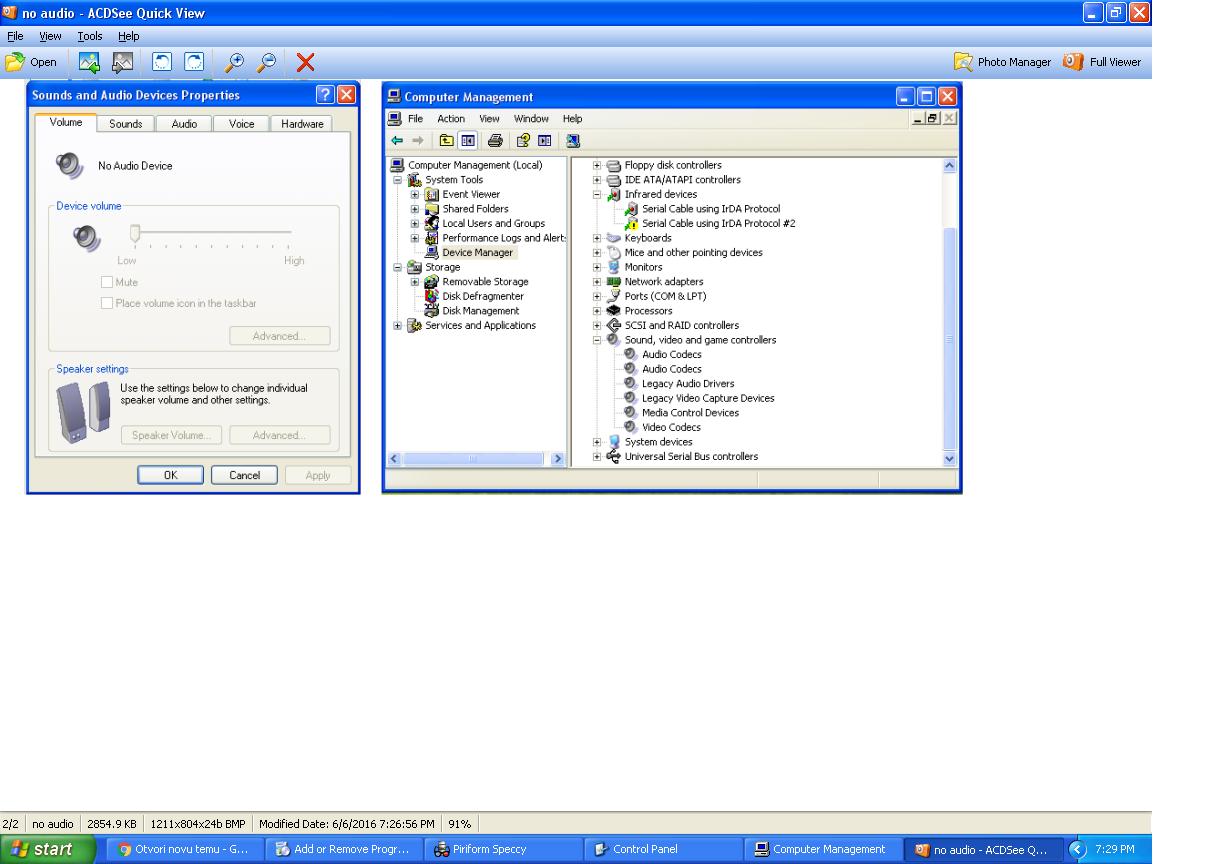Click the speaker icon beside No Audio Device
The image size is (1211, 864).
point(67,165)
